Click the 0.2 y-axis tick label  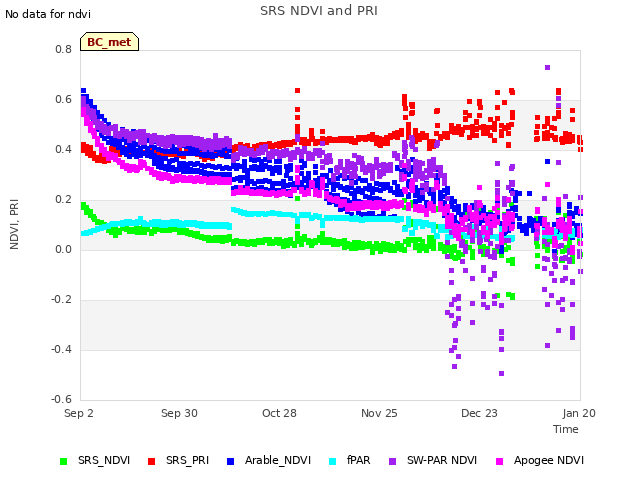[x=64, y=200]
